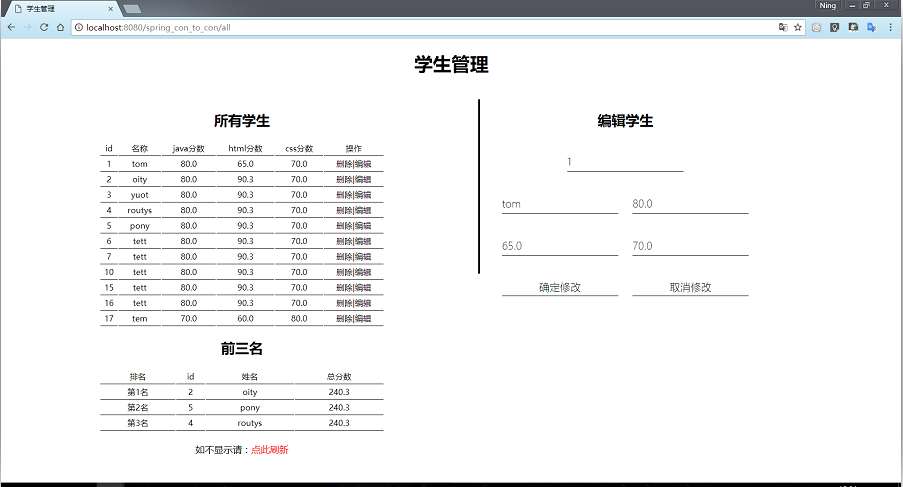The height and width of the screenshot is (487, 903).
Task: Click 第3名 in the top-three table
Action: [x=138, y=423]
